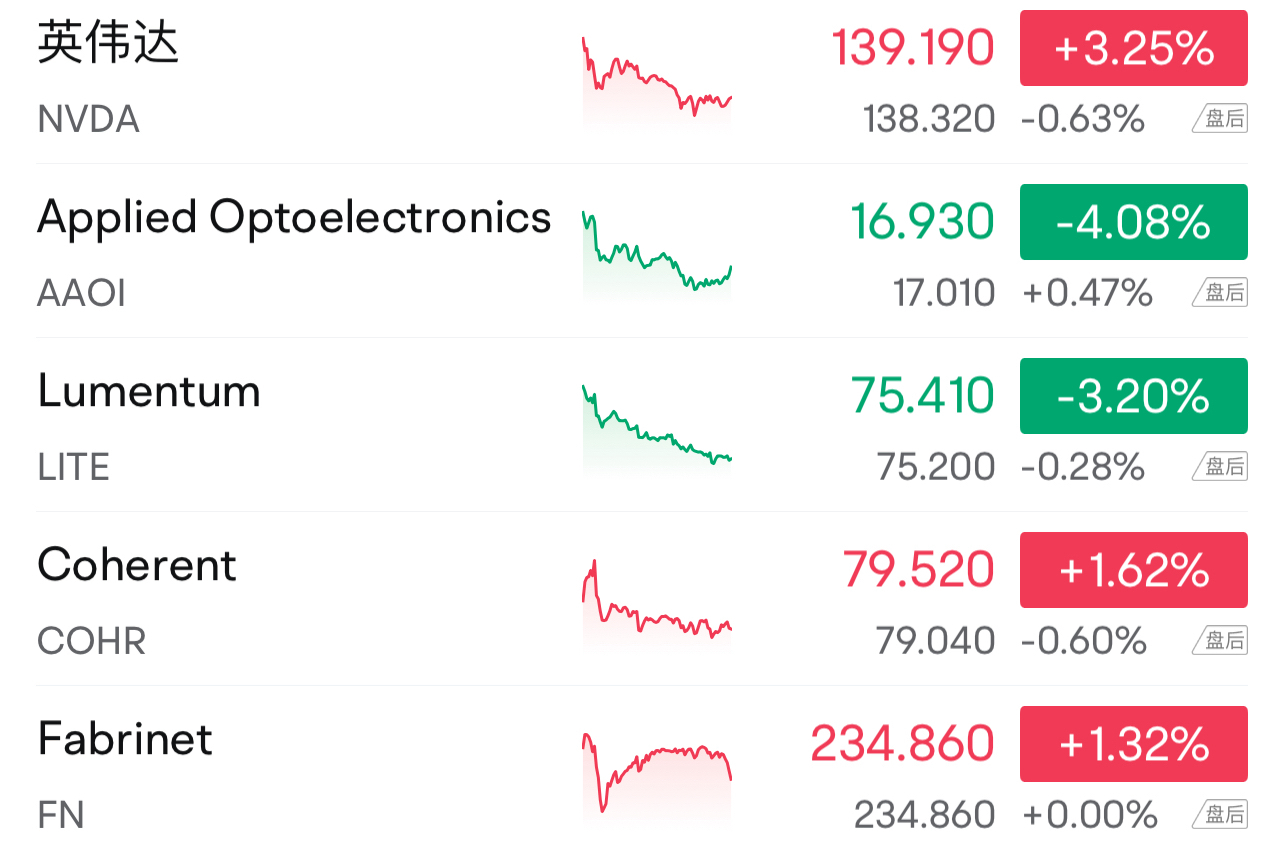Select the Fabrinet price 234.860
Image resolution: width=1284 pixels, height=846 pixels.
[902, 744]
